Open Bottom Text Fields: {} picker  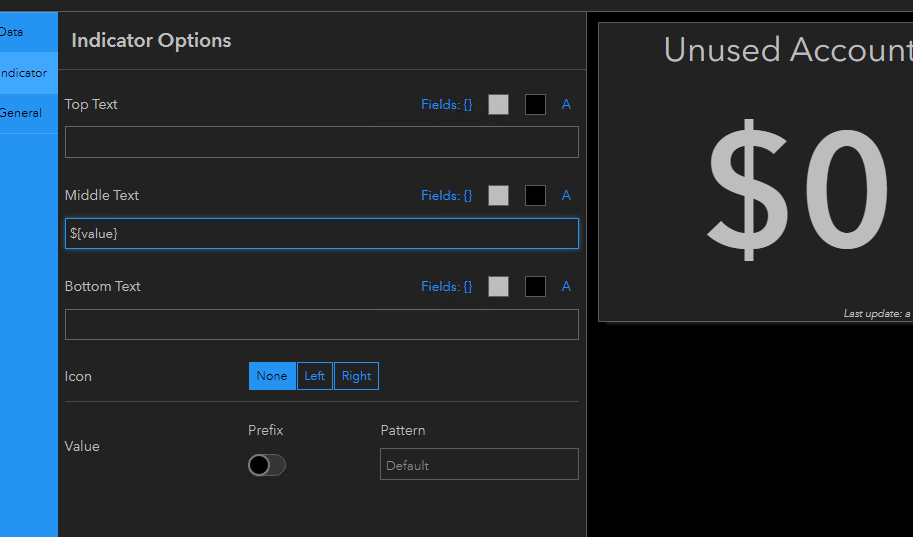click(446, 286)
